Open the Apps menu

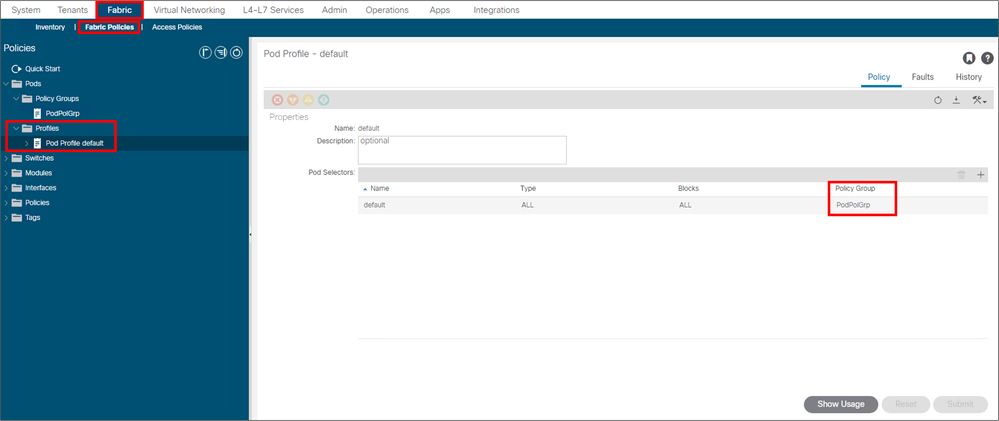click(x=440, y=10)
